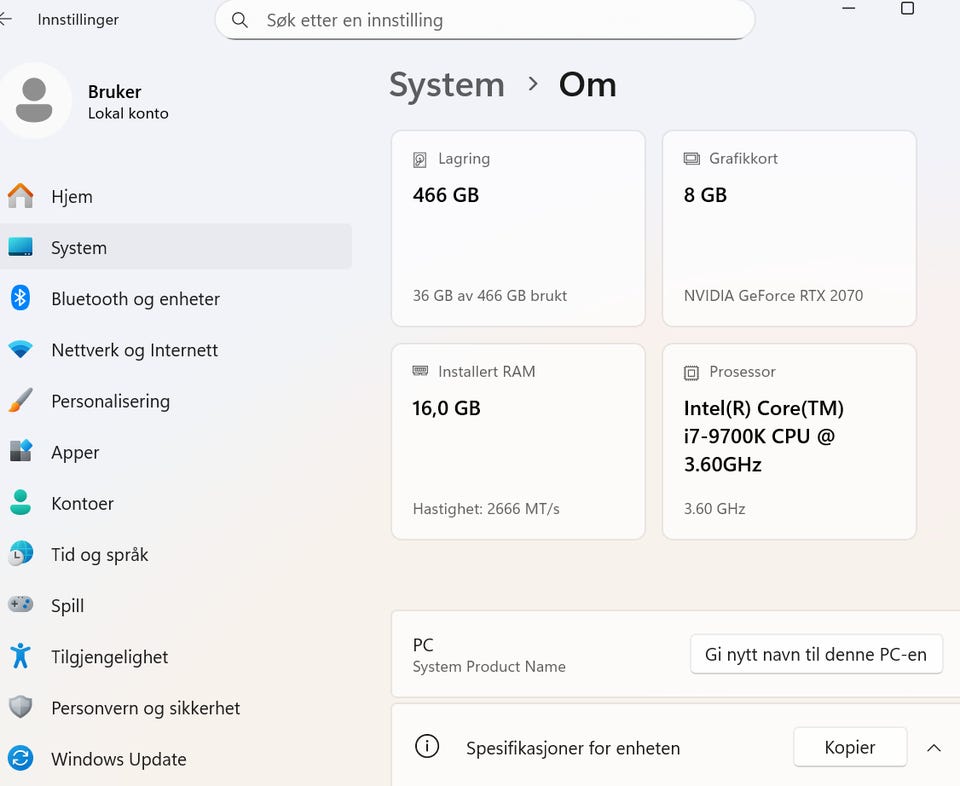Open Nettverk og Internett wifi icon
Screen dimensions: 960x786
click(x=20, y=350)
